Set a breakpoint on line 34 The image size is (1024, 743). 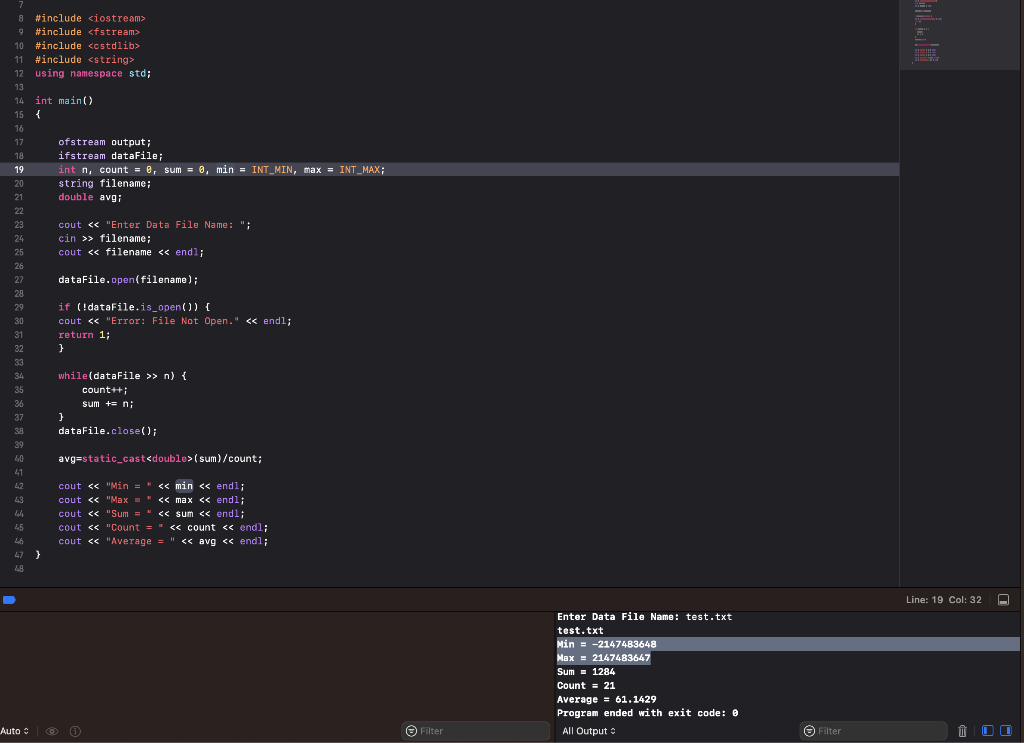pyautogui.click(x=19, y=375)
